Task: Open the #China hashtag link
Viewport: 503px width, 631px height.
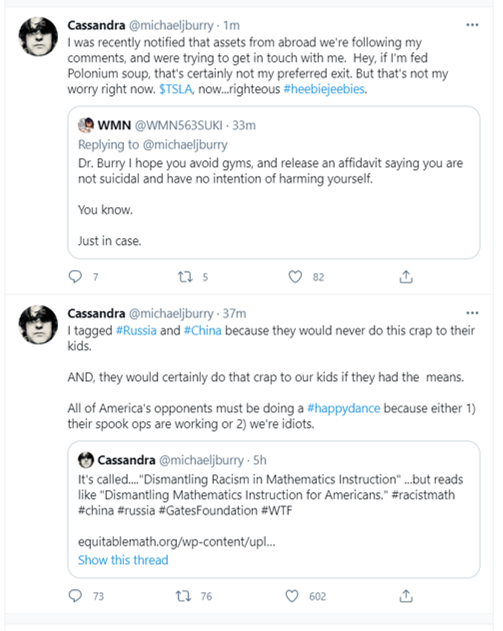Action: click(202, 330)
